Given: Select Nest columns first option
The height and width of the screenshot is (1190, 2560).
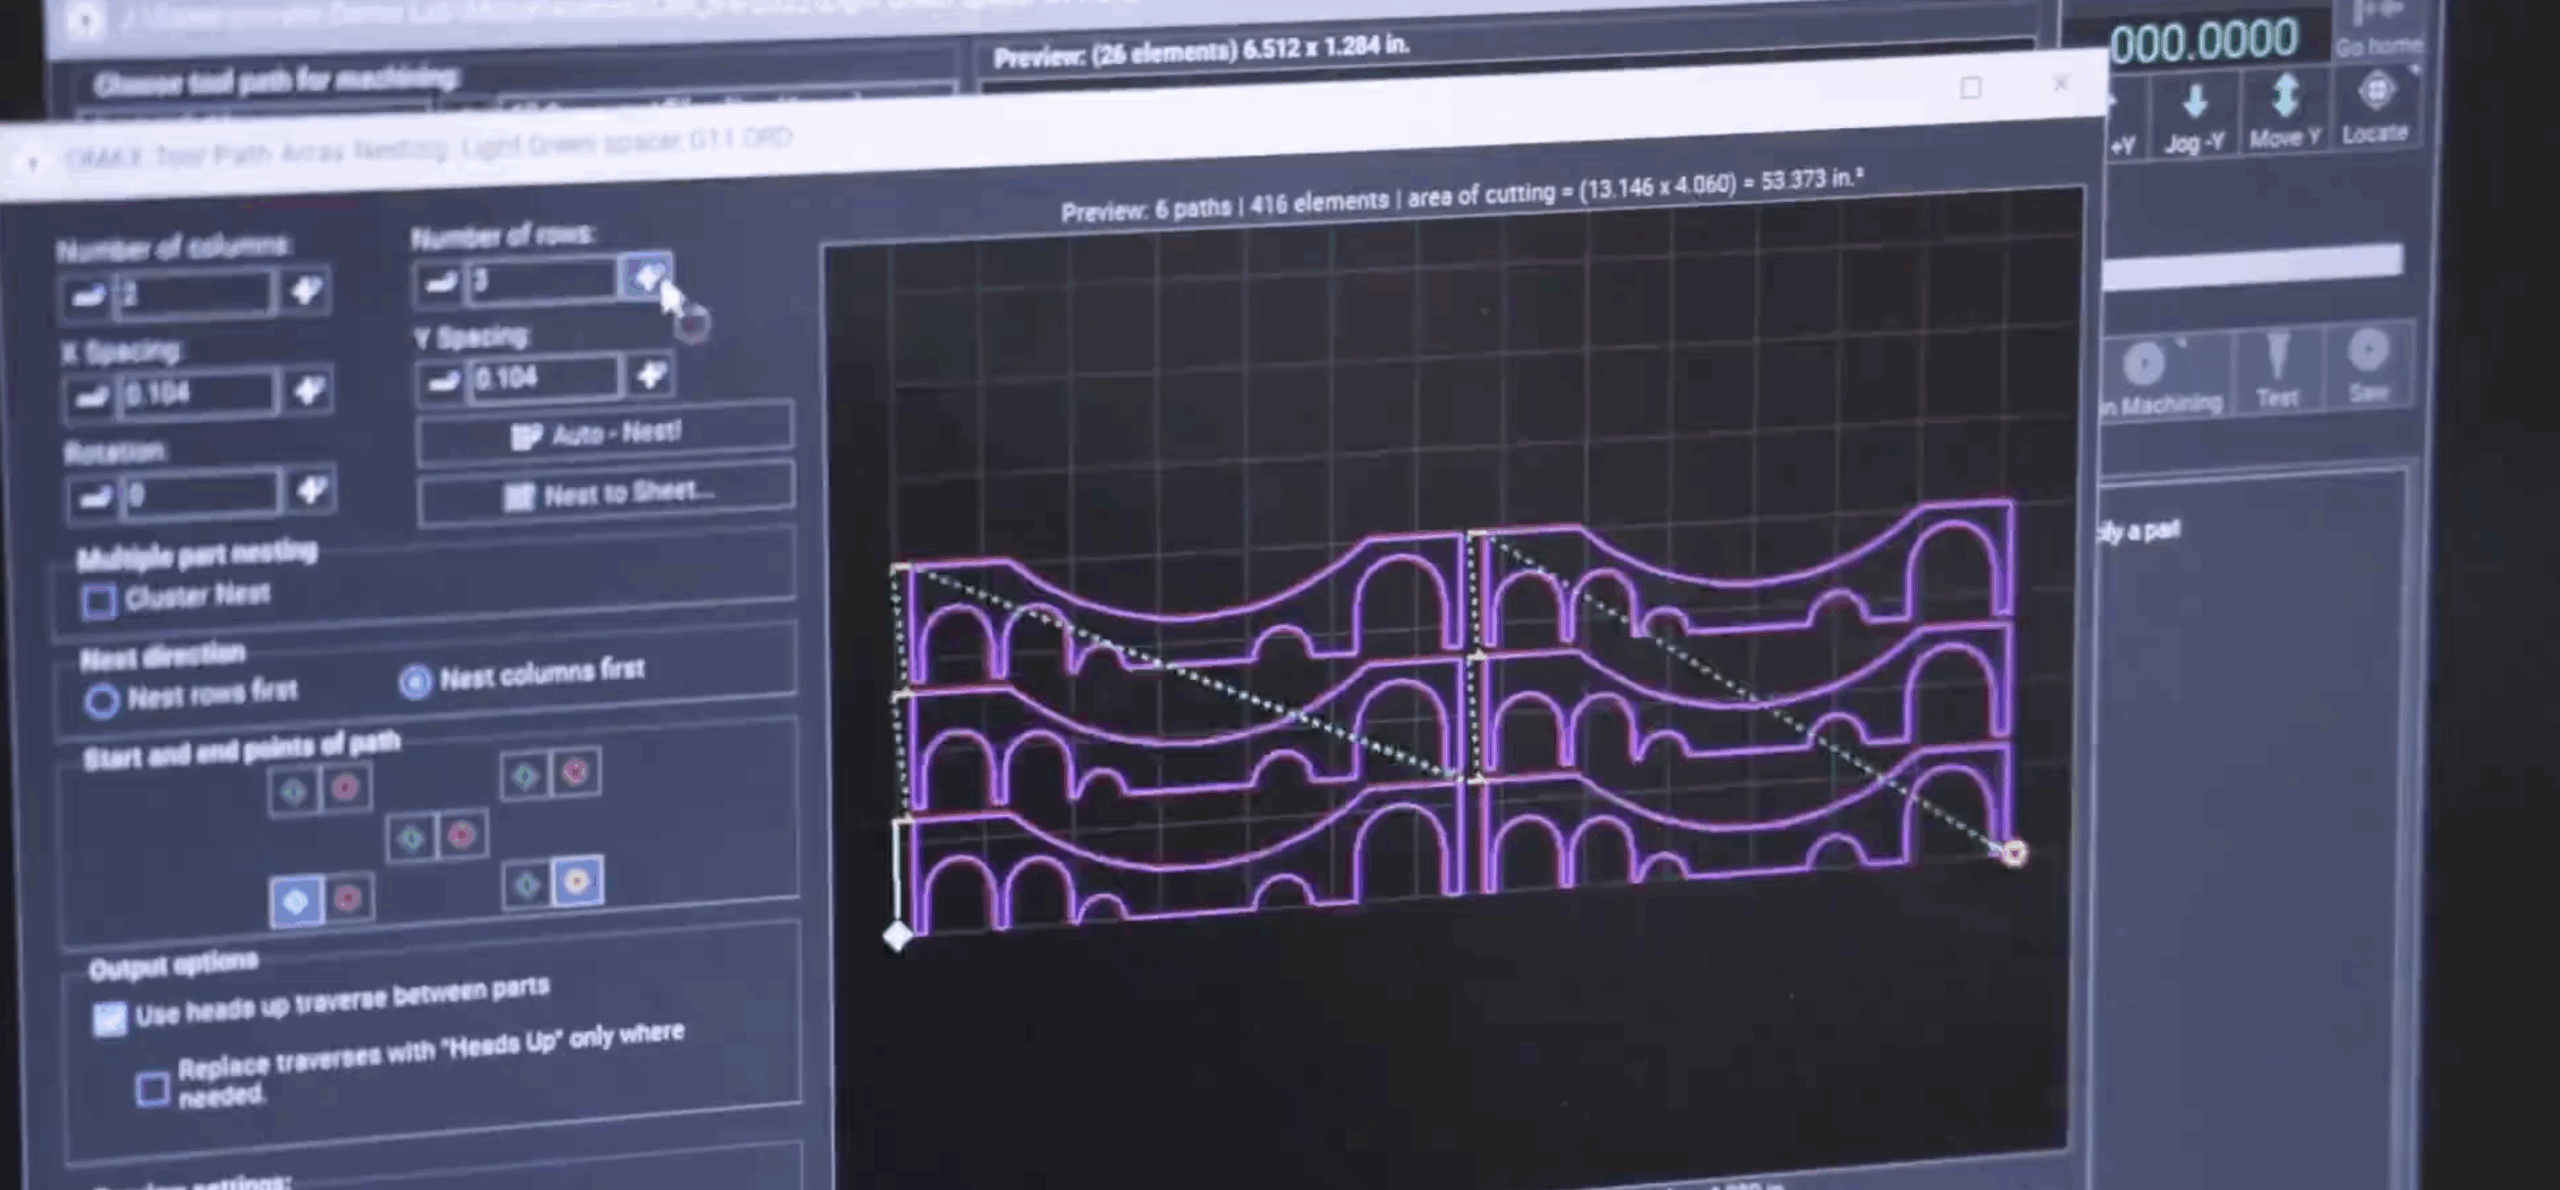Looking at the screenshot, I should pos(415,682).
